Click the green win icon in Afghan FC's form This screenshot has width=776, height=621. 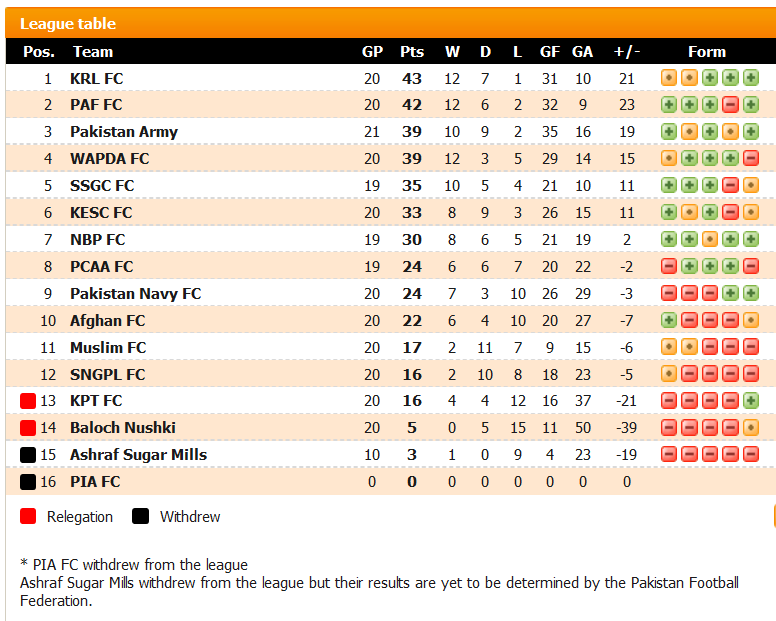669,320
